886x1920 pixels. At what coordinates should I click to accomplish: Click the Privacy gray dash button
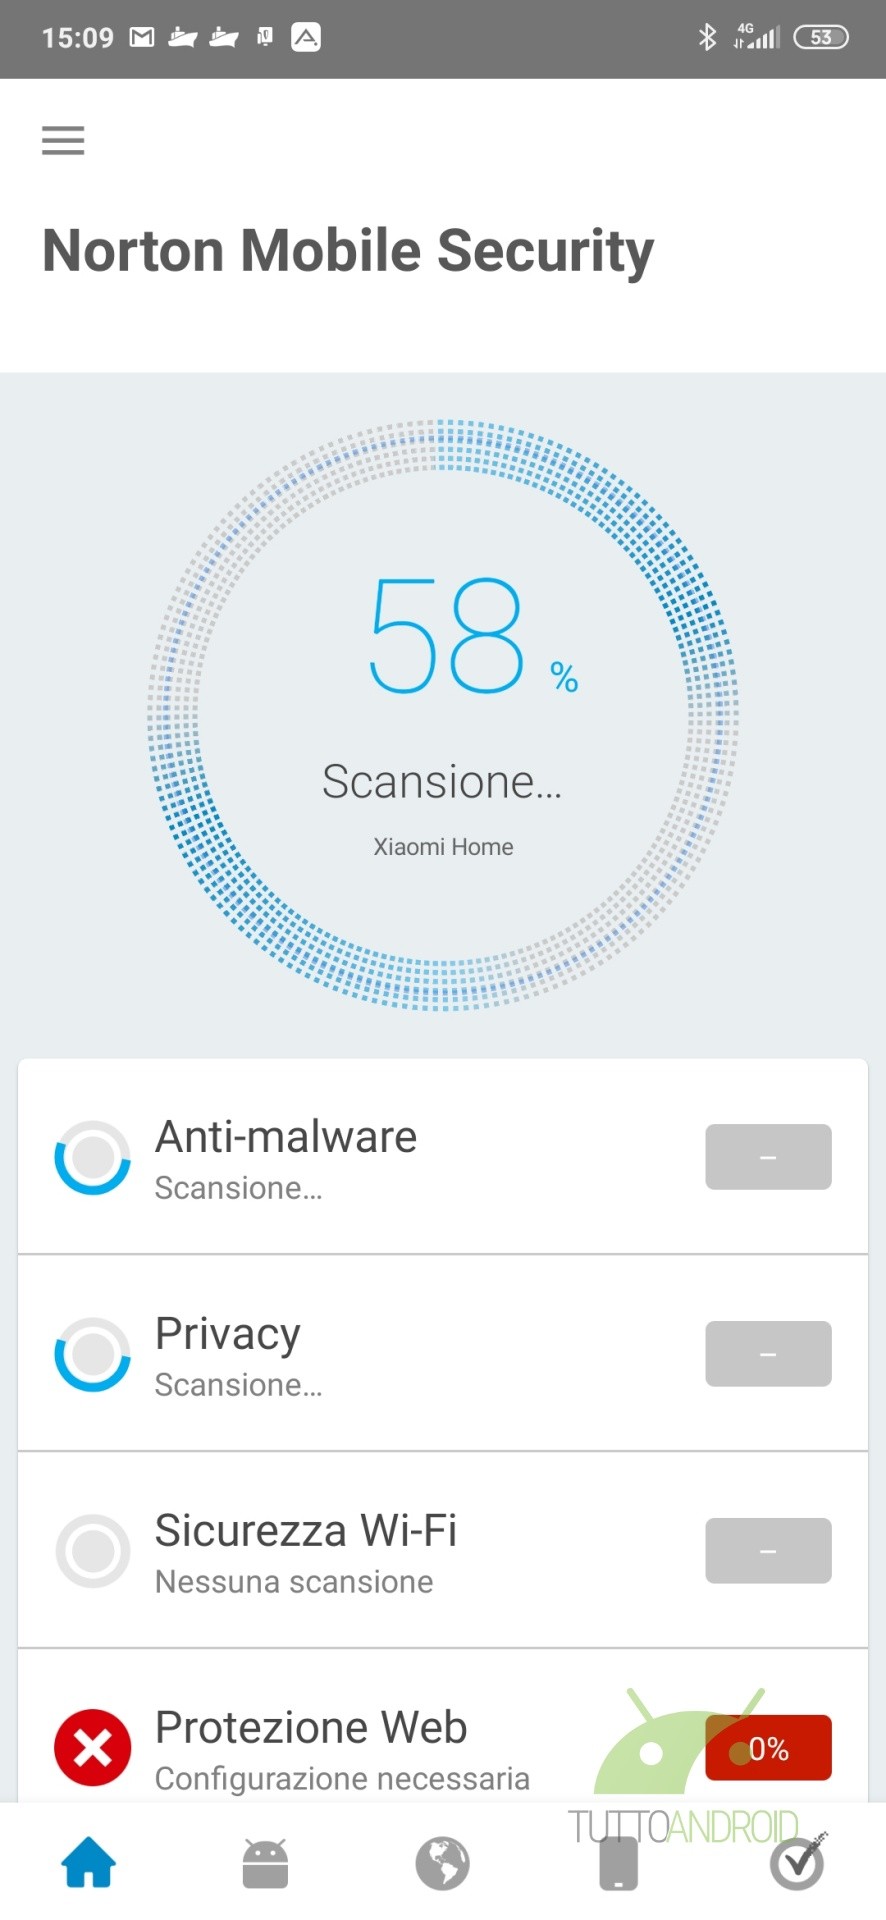coord(768,1354)
